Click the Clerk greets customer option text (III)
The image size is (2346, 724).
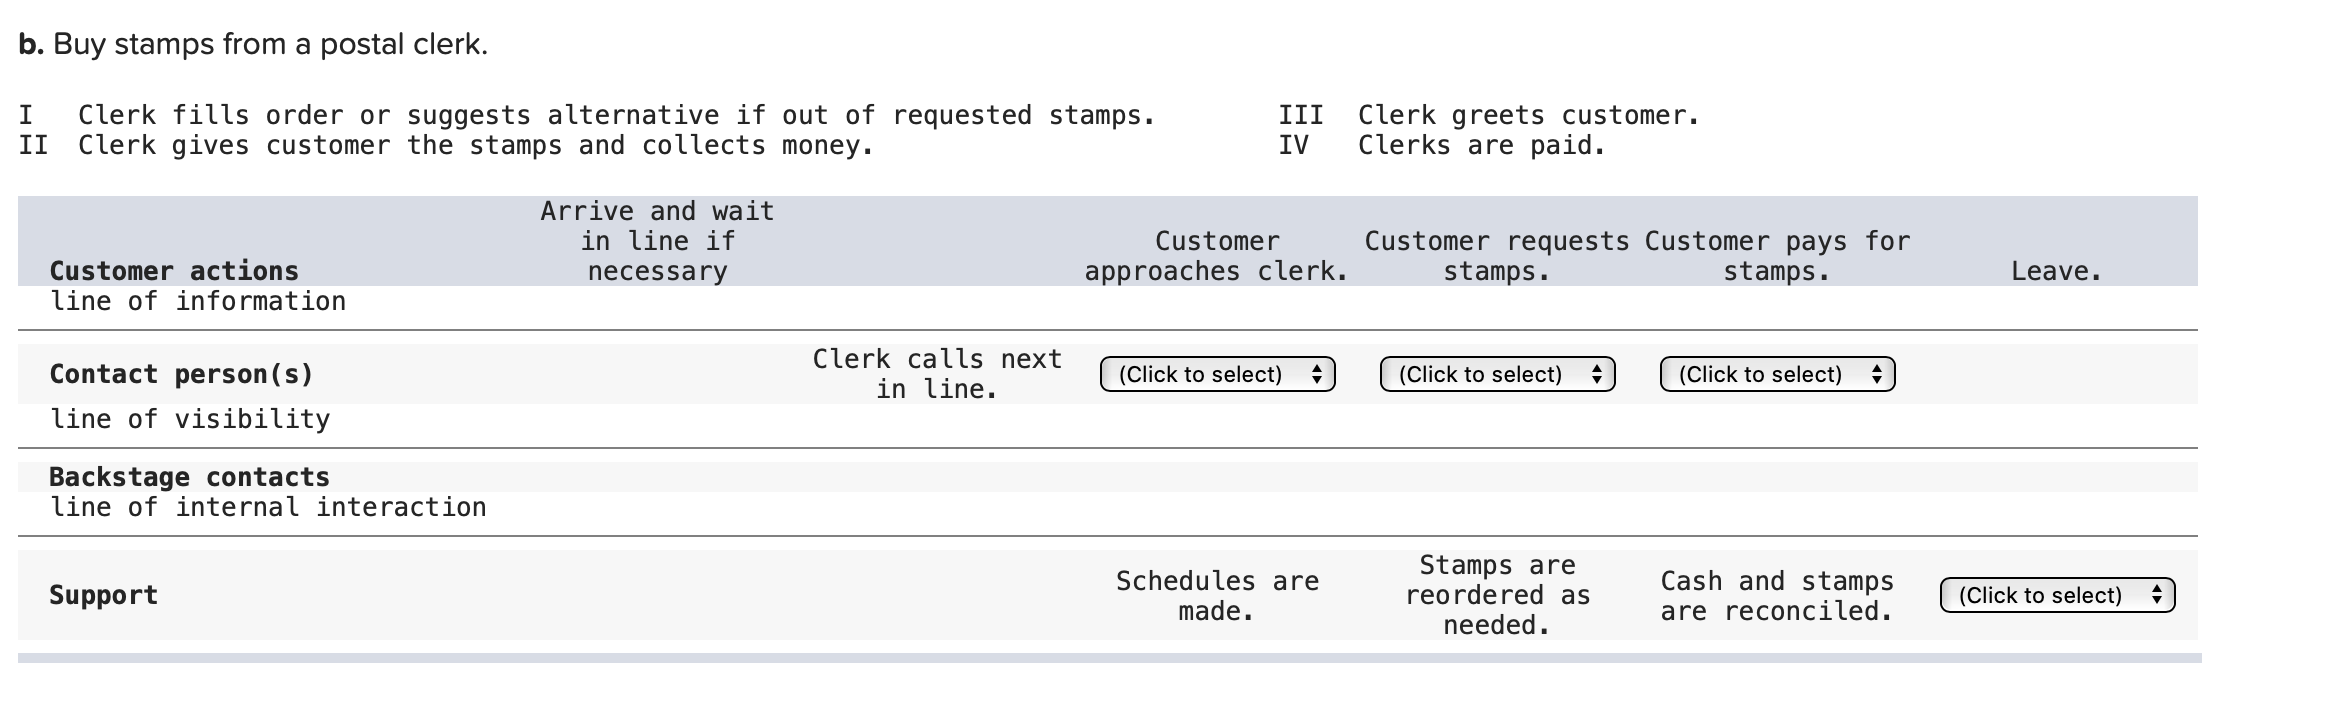click(1527, 114)
